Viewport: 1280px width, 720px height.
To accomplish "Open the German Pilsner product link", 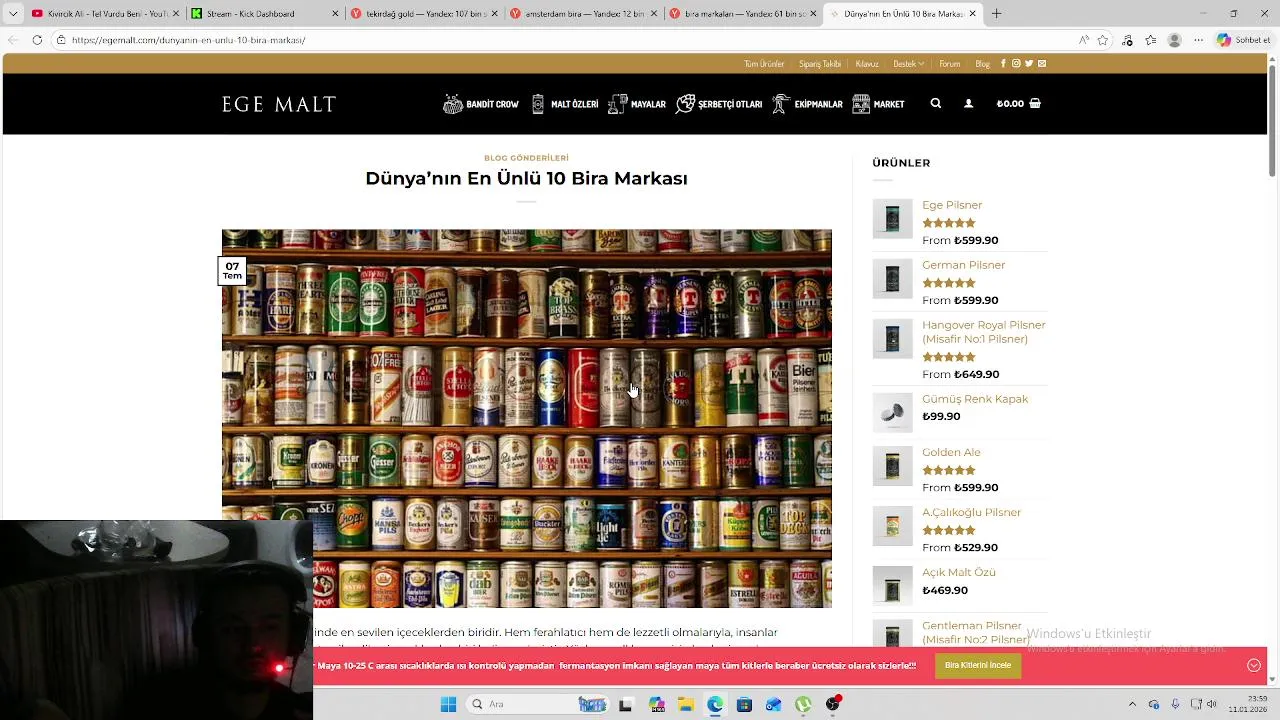I will point(964,265).
